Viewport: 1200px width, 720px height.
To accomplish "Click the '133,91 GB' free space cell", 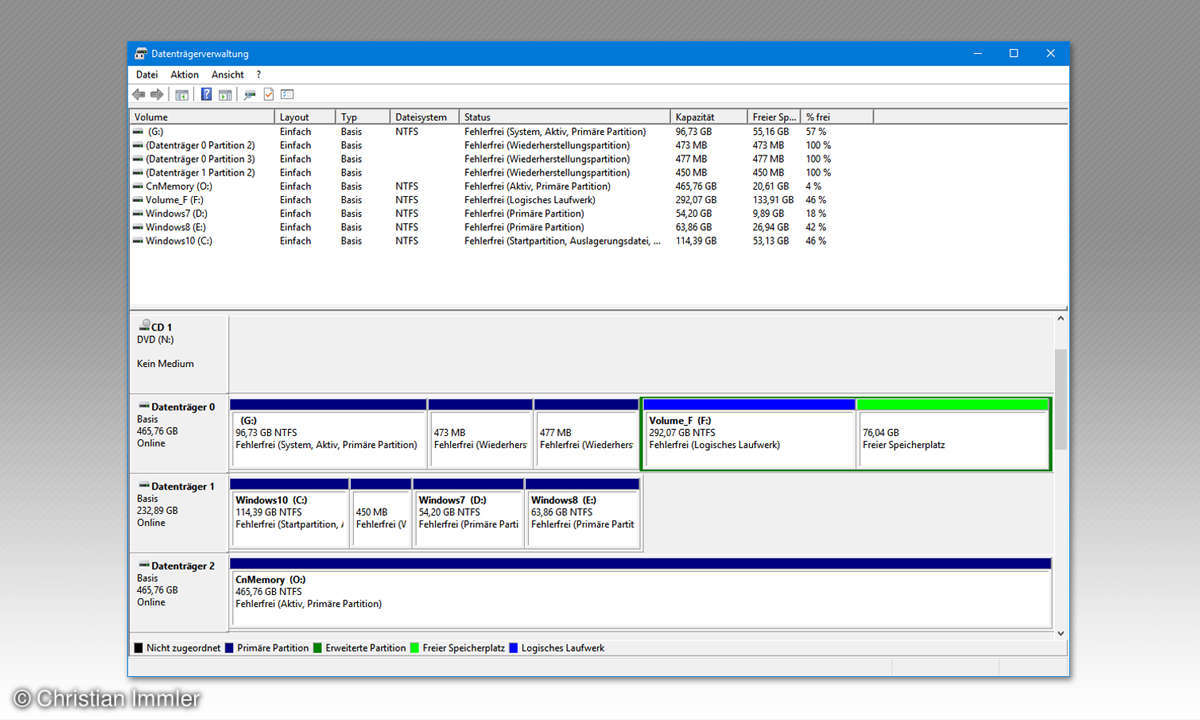I will [x=774, y=200].
